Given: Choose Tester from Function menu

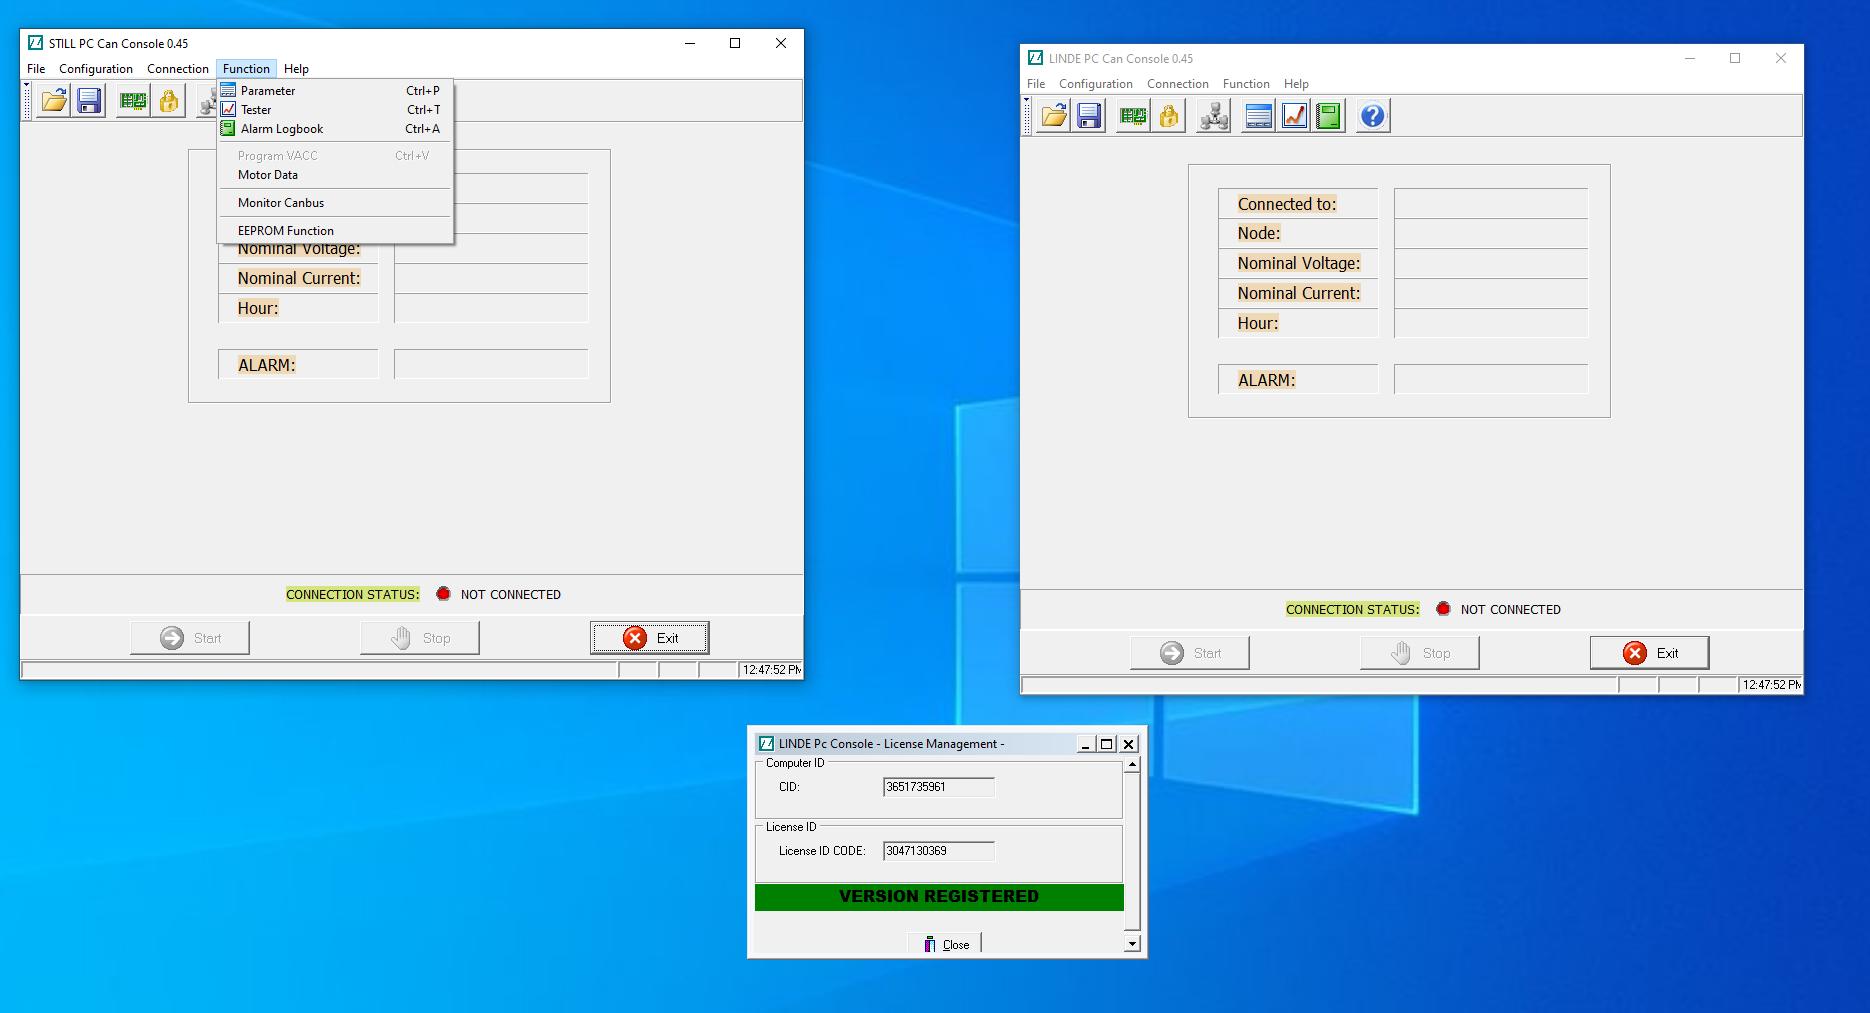Looking at the screenshot, I should click(335, 110).
